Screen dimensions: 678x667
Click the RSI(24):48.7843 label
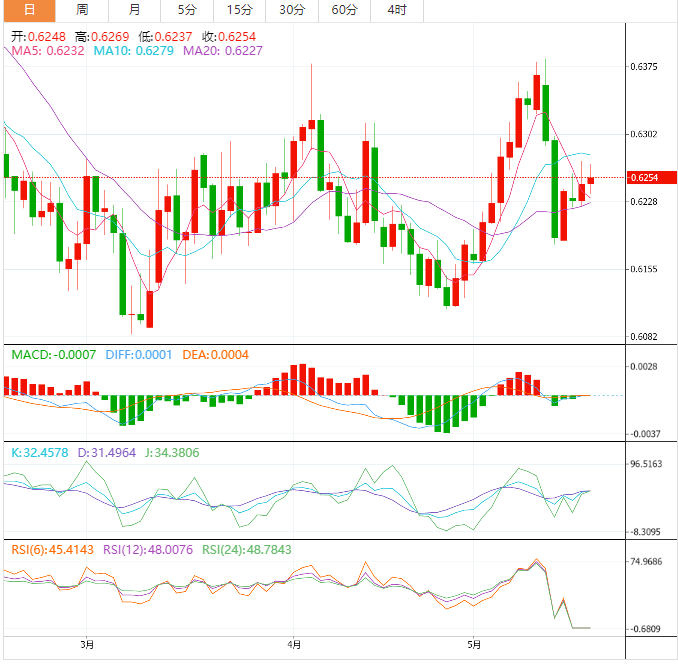tap(247, 550)
